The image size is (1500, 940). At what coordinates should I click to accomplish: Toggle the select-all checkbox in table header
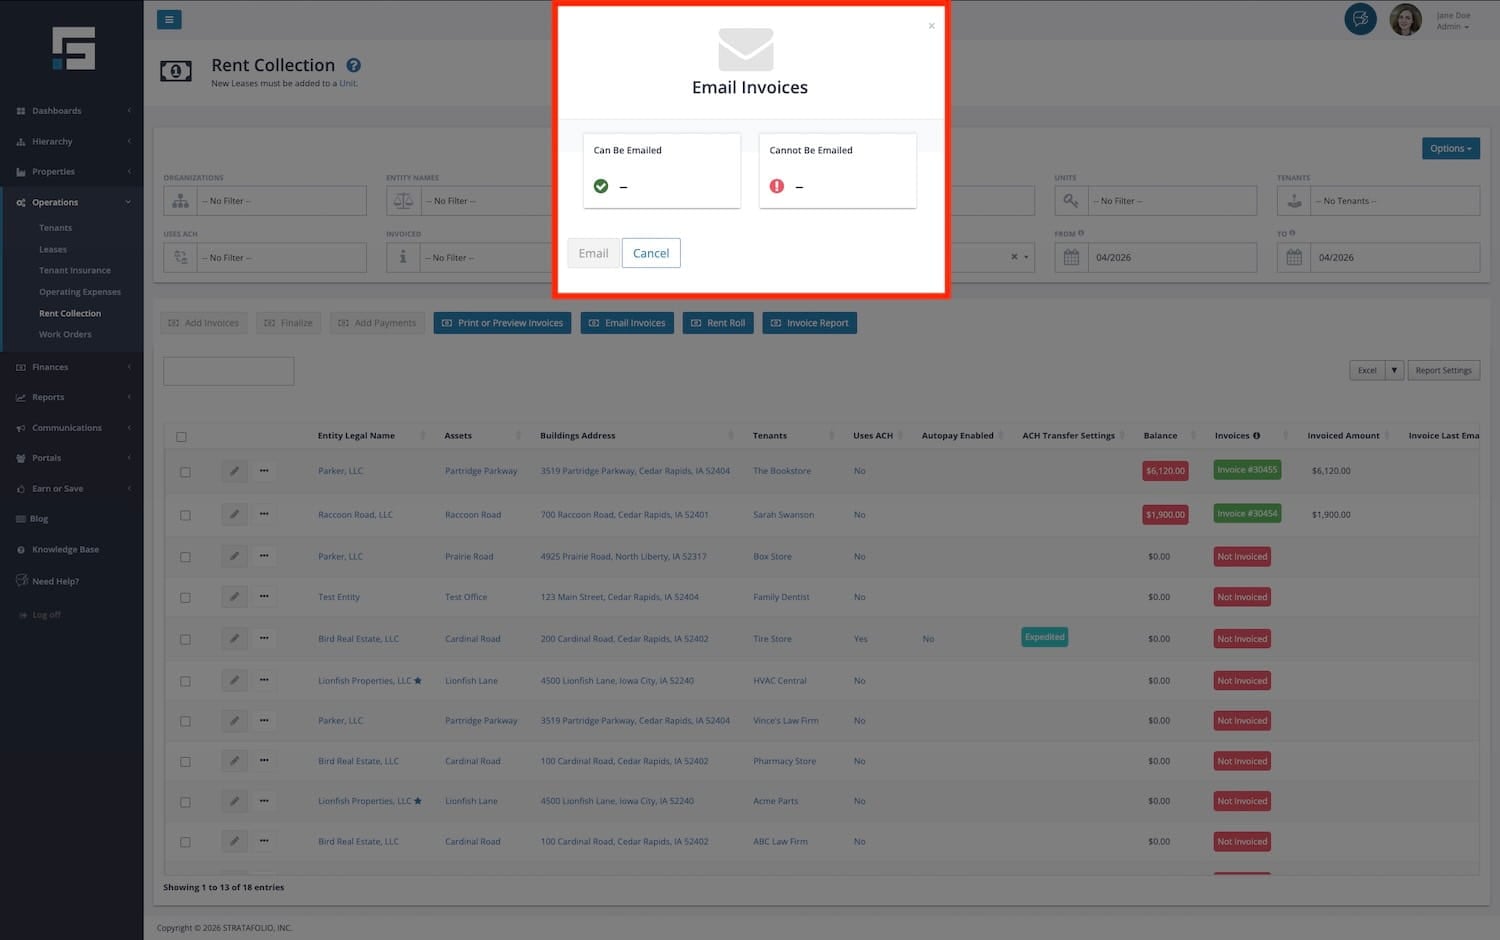[x=181, y=437]
